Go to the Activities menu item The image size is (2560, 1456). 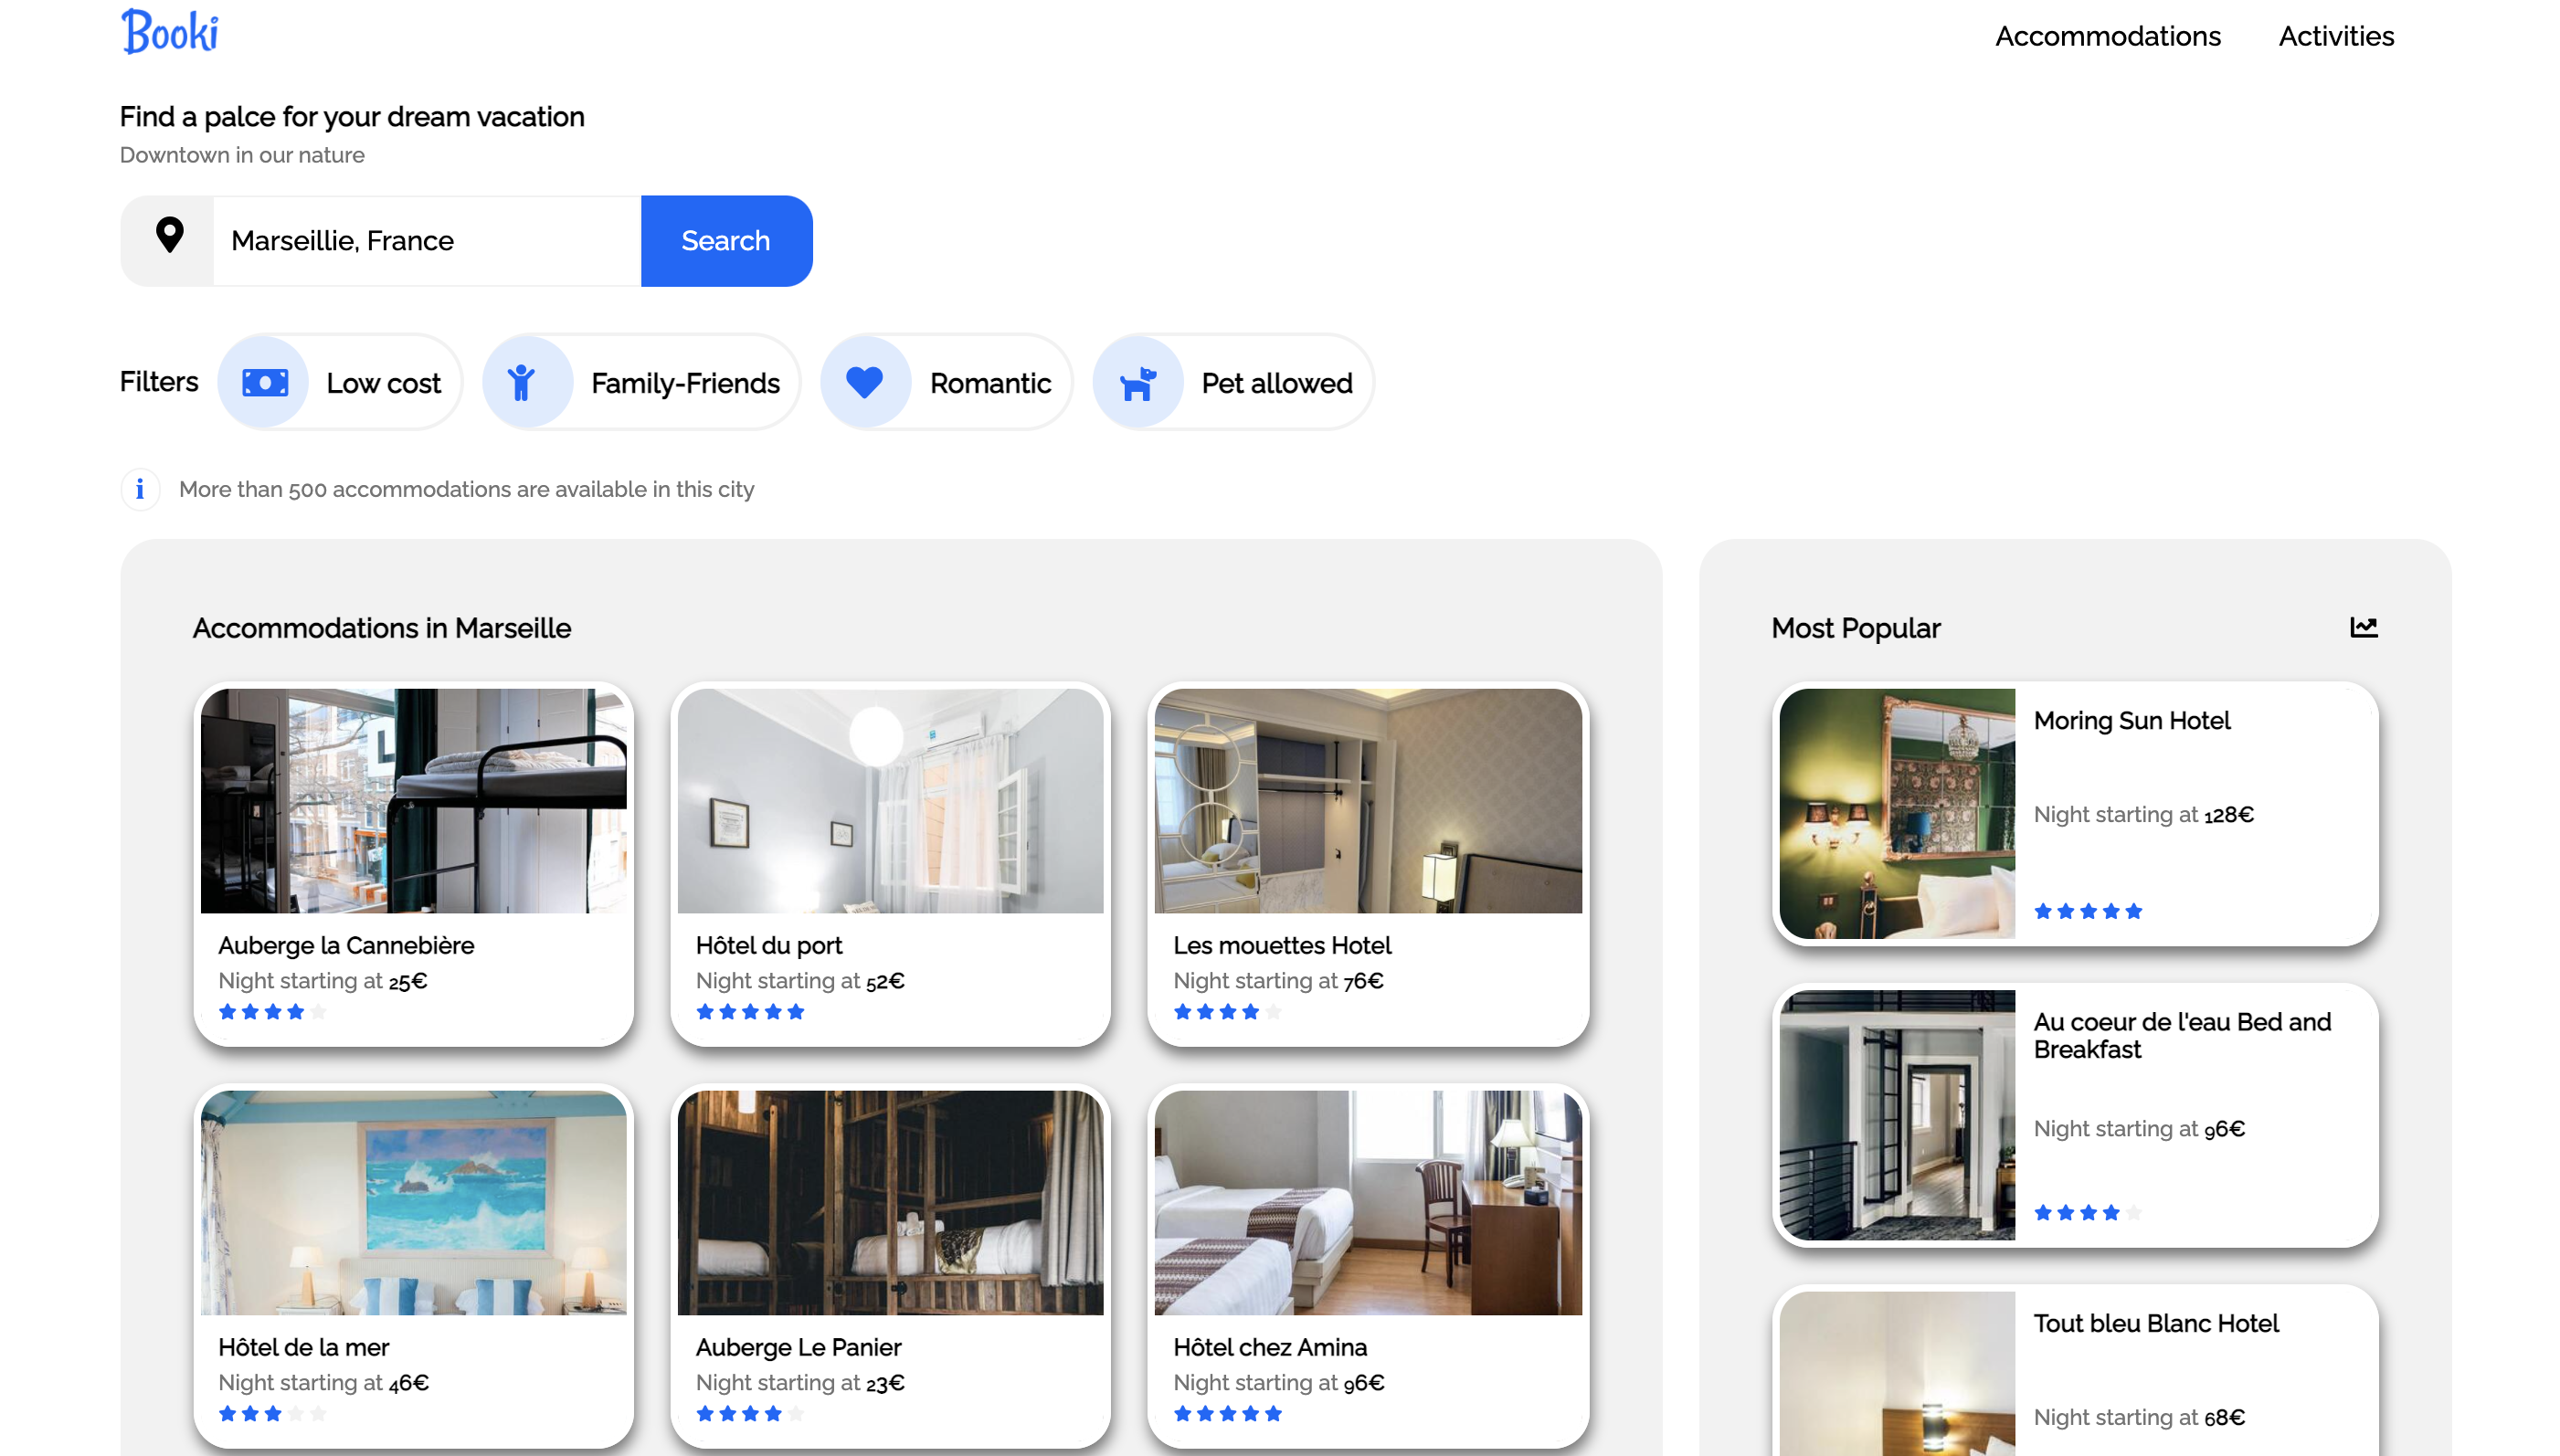[x=2335, y=36]
